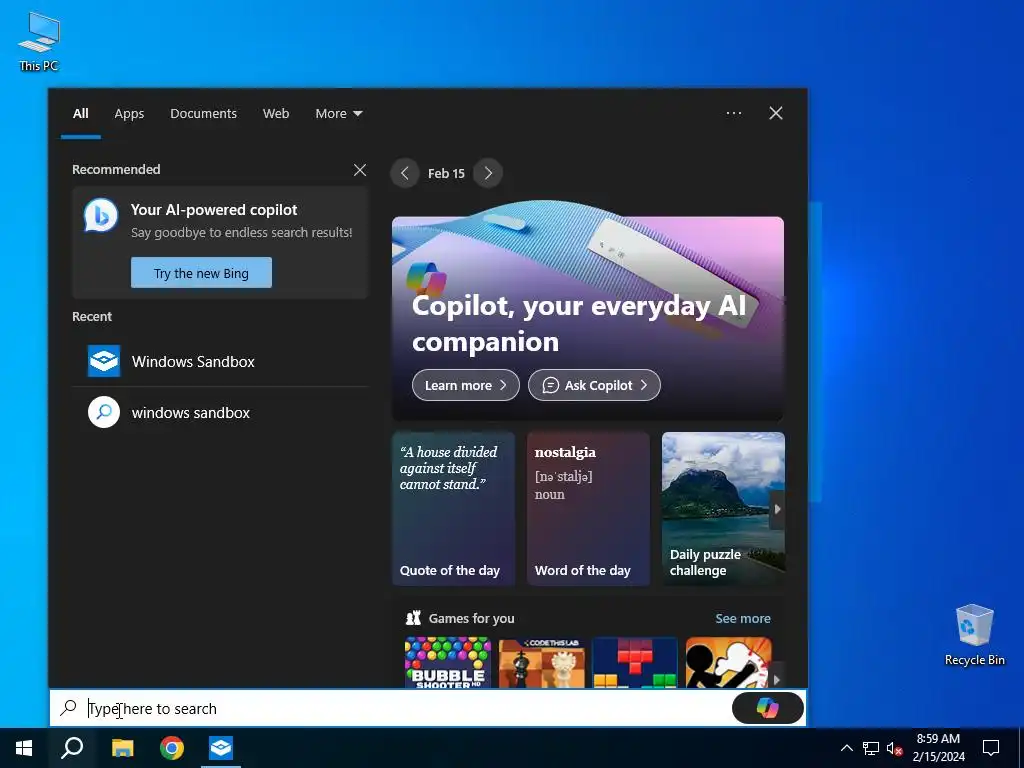The width and height of the screenshot is (1024, 768).
Task: Advance the daily cards carousel arrow
Action: click(777, 509)
